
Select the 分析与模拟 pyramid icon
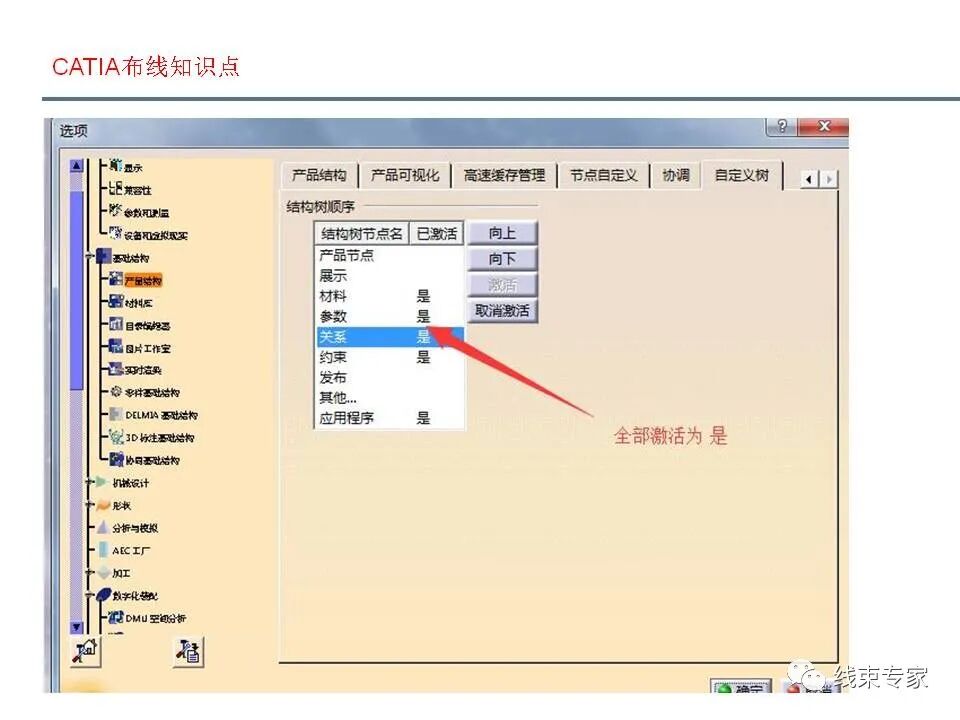(x=103, y=528)
